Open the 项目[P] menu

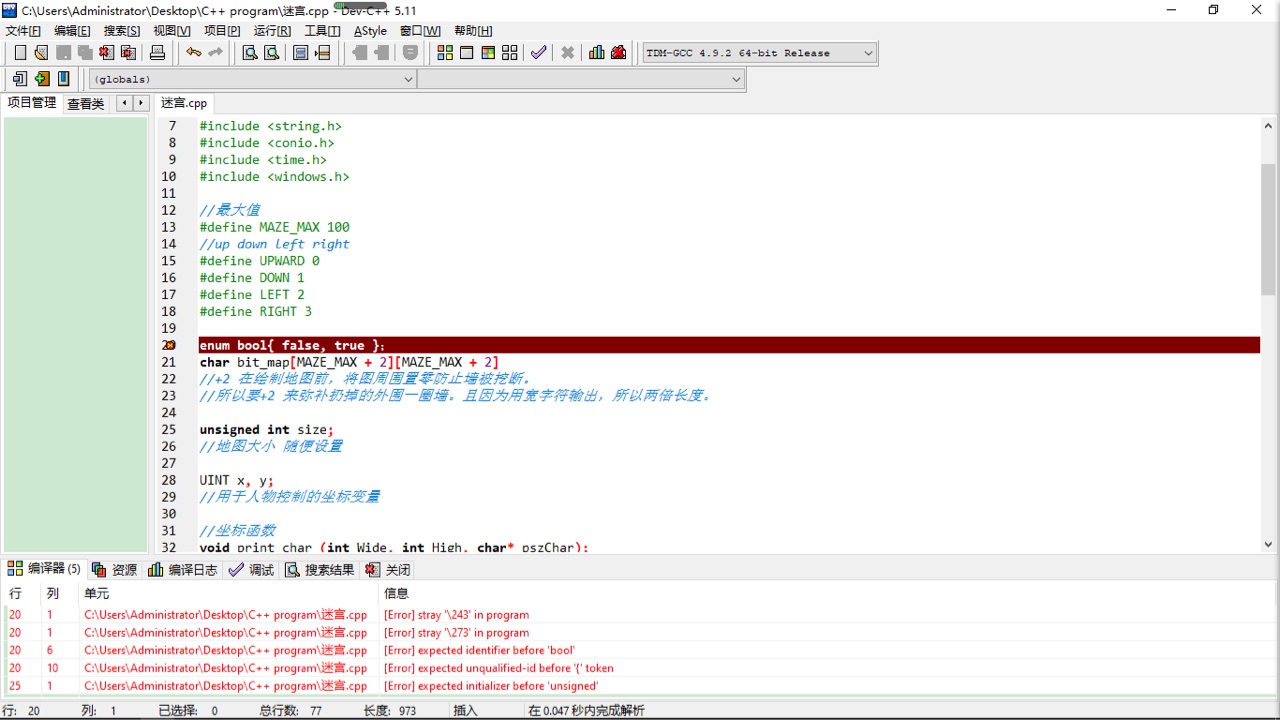(x=222, y=31)
